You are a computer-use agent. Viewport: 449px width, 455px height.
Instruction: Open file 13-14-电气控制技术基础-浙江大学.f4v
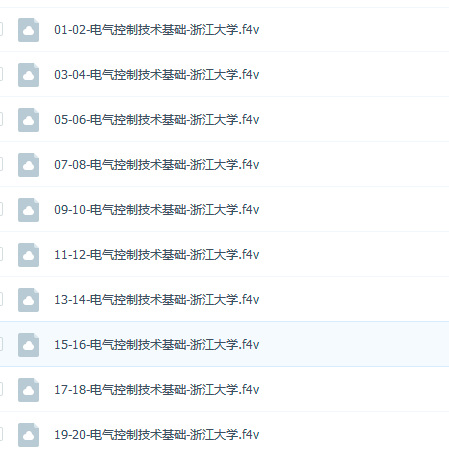pos(157,300)
